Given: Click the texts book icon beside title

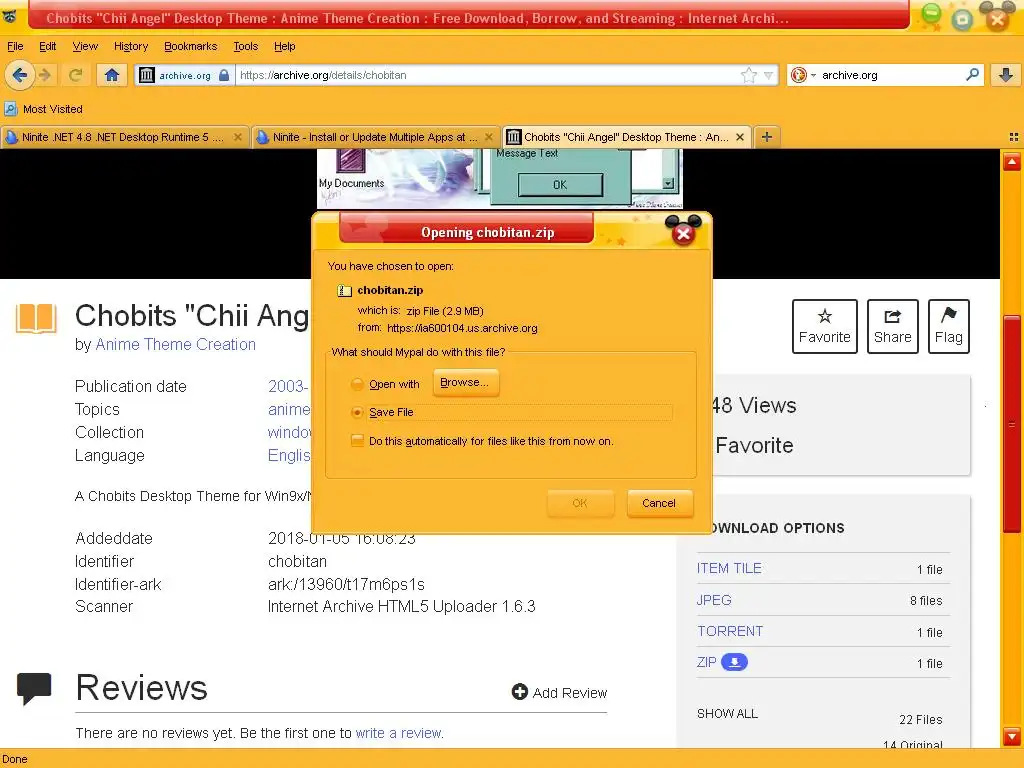Looking at the screenshot, I should point(36,318).
